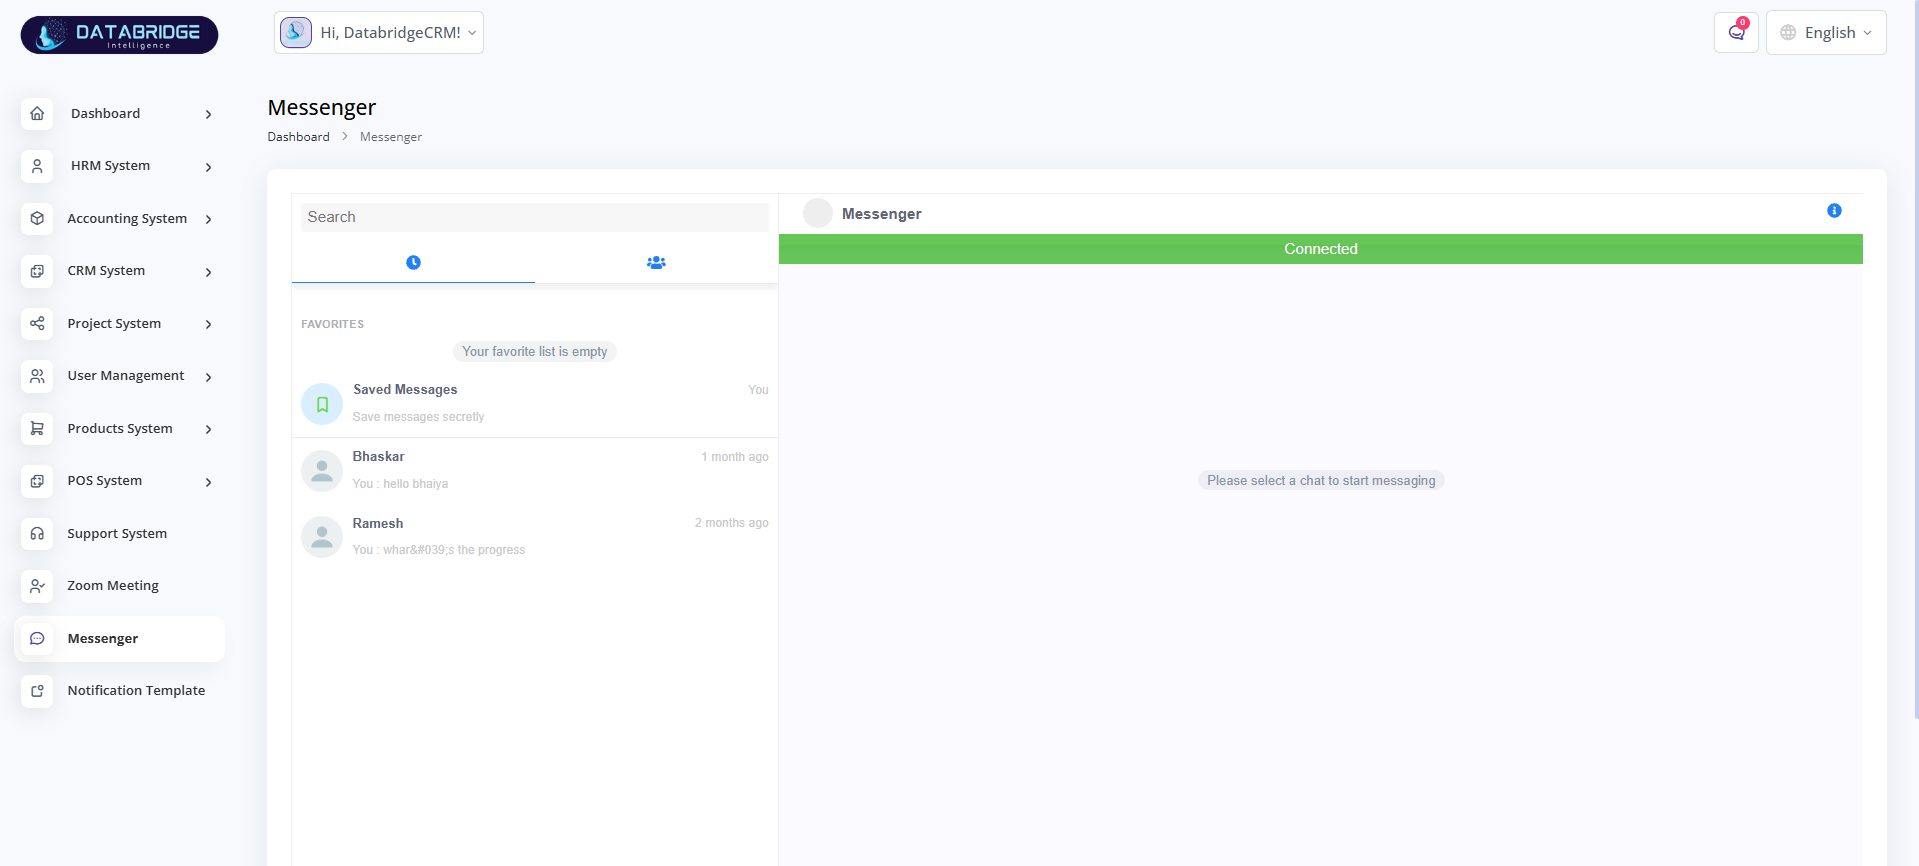Screen dimensions: 1919x866
Task: Expand the POS System chevron
Action: (x=208, y=482)
